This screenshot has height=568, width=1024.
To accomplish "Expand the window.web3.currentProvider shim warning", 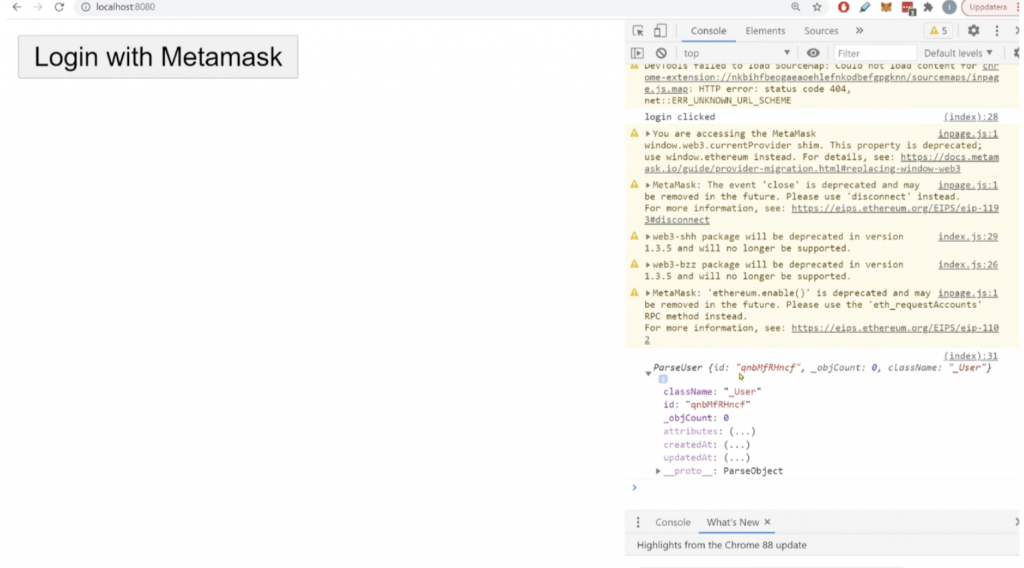I will point(648,134).
